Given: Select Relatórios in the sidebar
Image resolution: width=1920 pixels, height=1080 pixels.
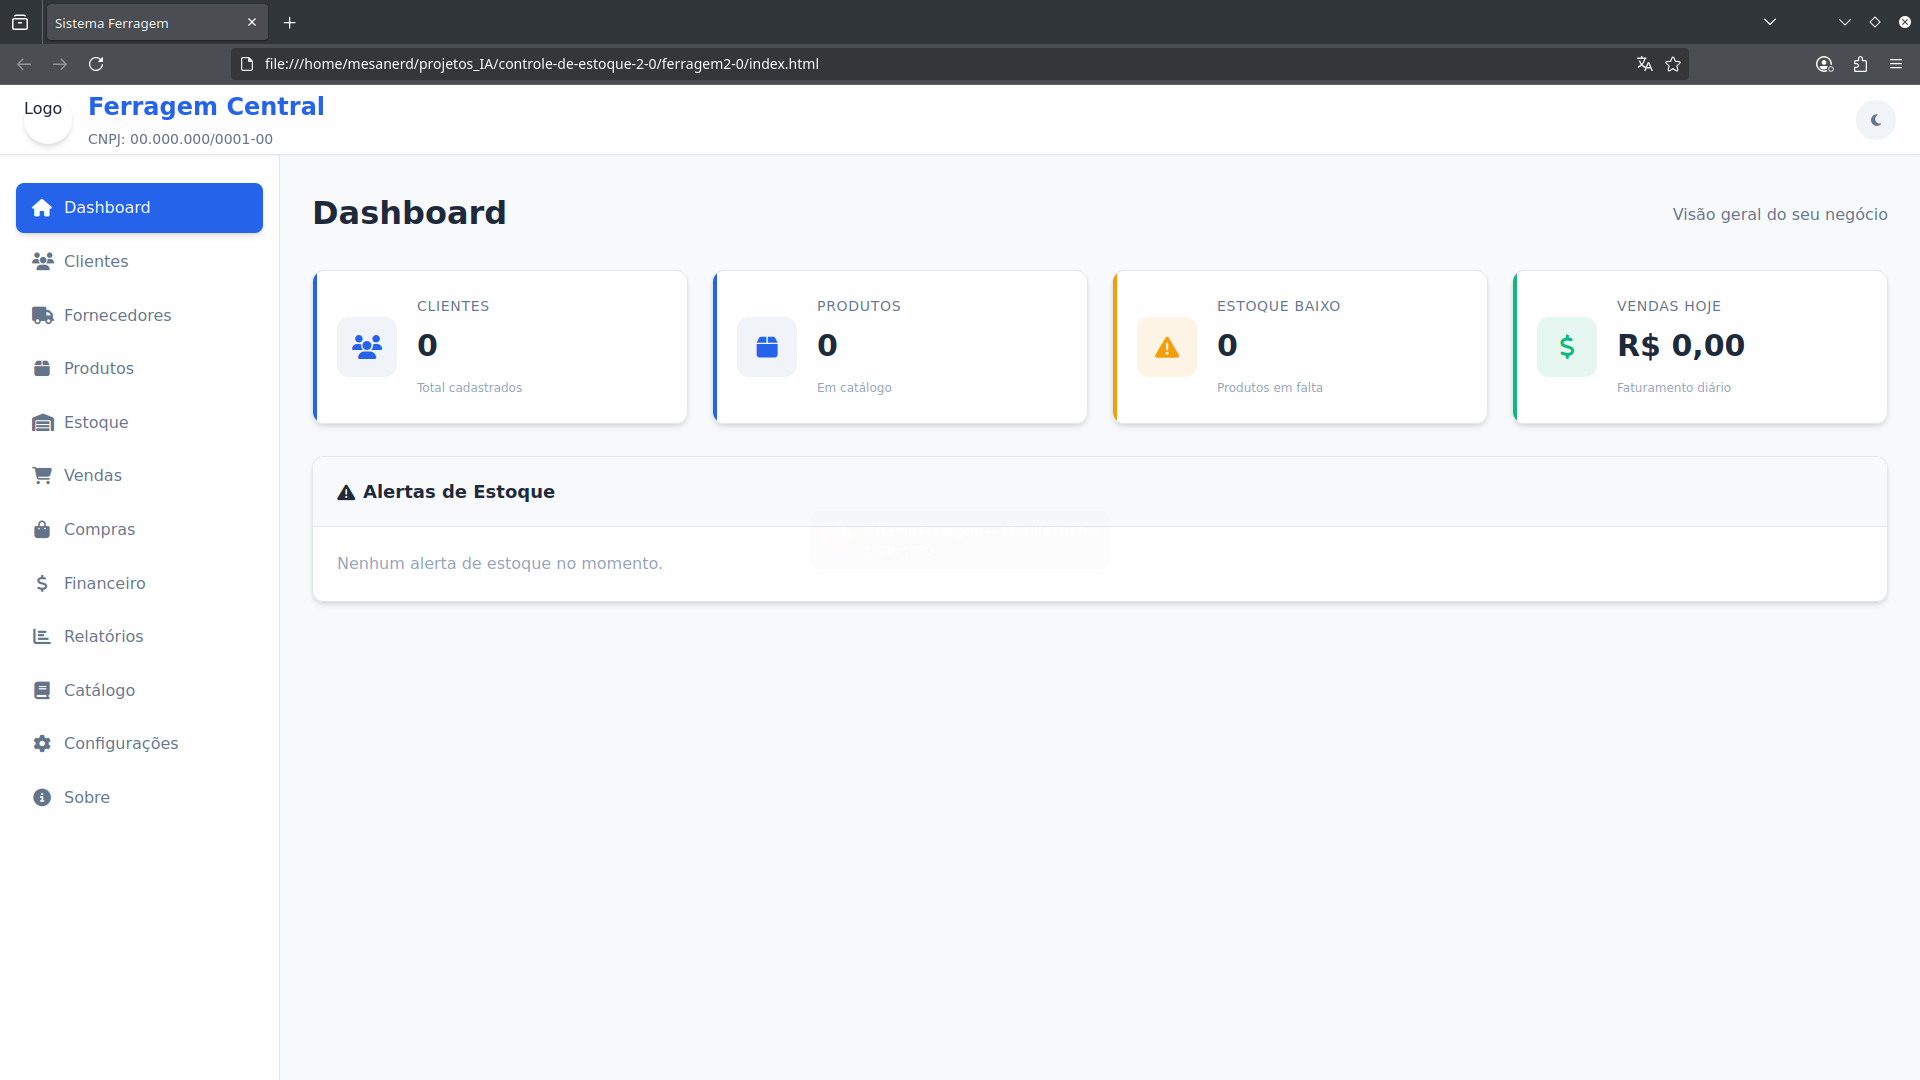Looking at the screenshot, I should [x=103, y=636].
